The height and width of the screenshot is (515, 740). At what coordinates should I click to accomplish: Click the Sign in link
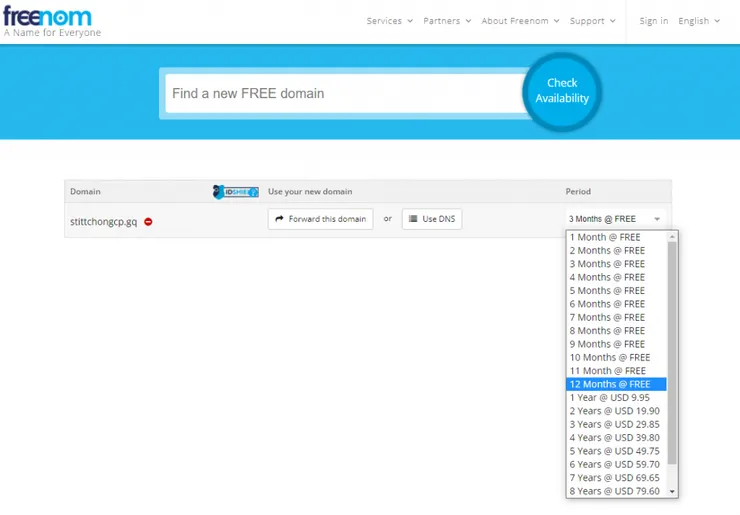[x=654, y=21]
